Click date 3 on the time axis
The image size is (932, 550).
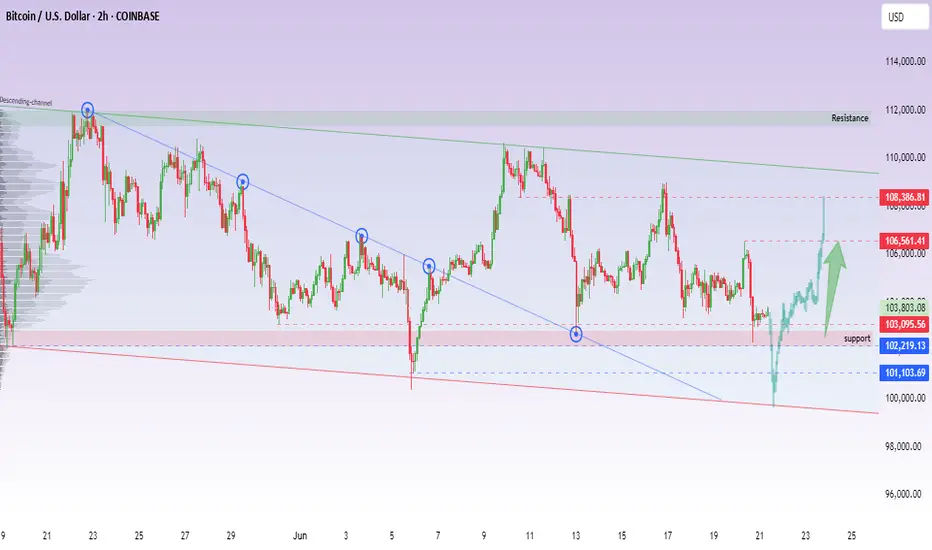(346, 536)
